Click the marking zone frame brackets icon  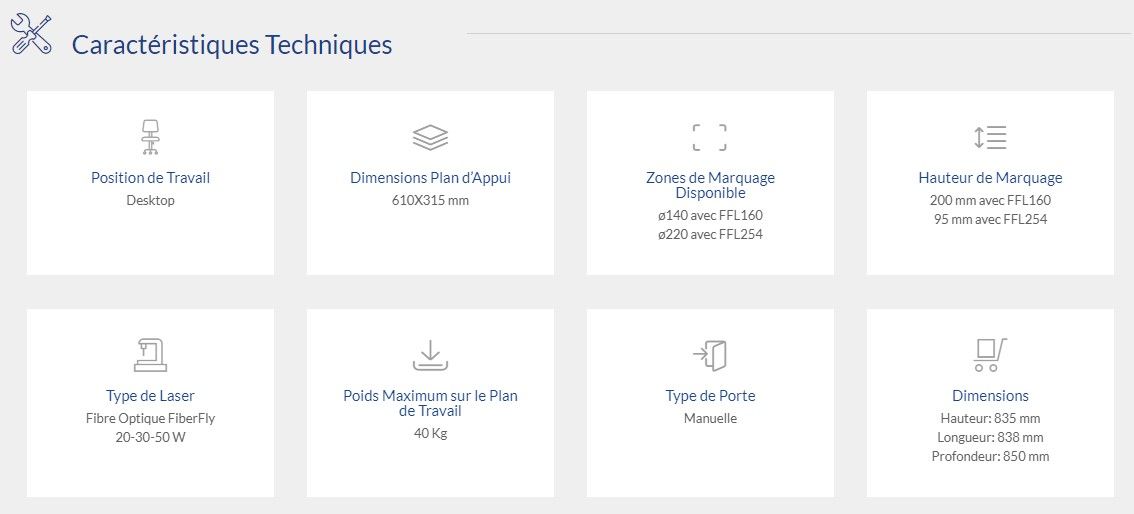710,137
